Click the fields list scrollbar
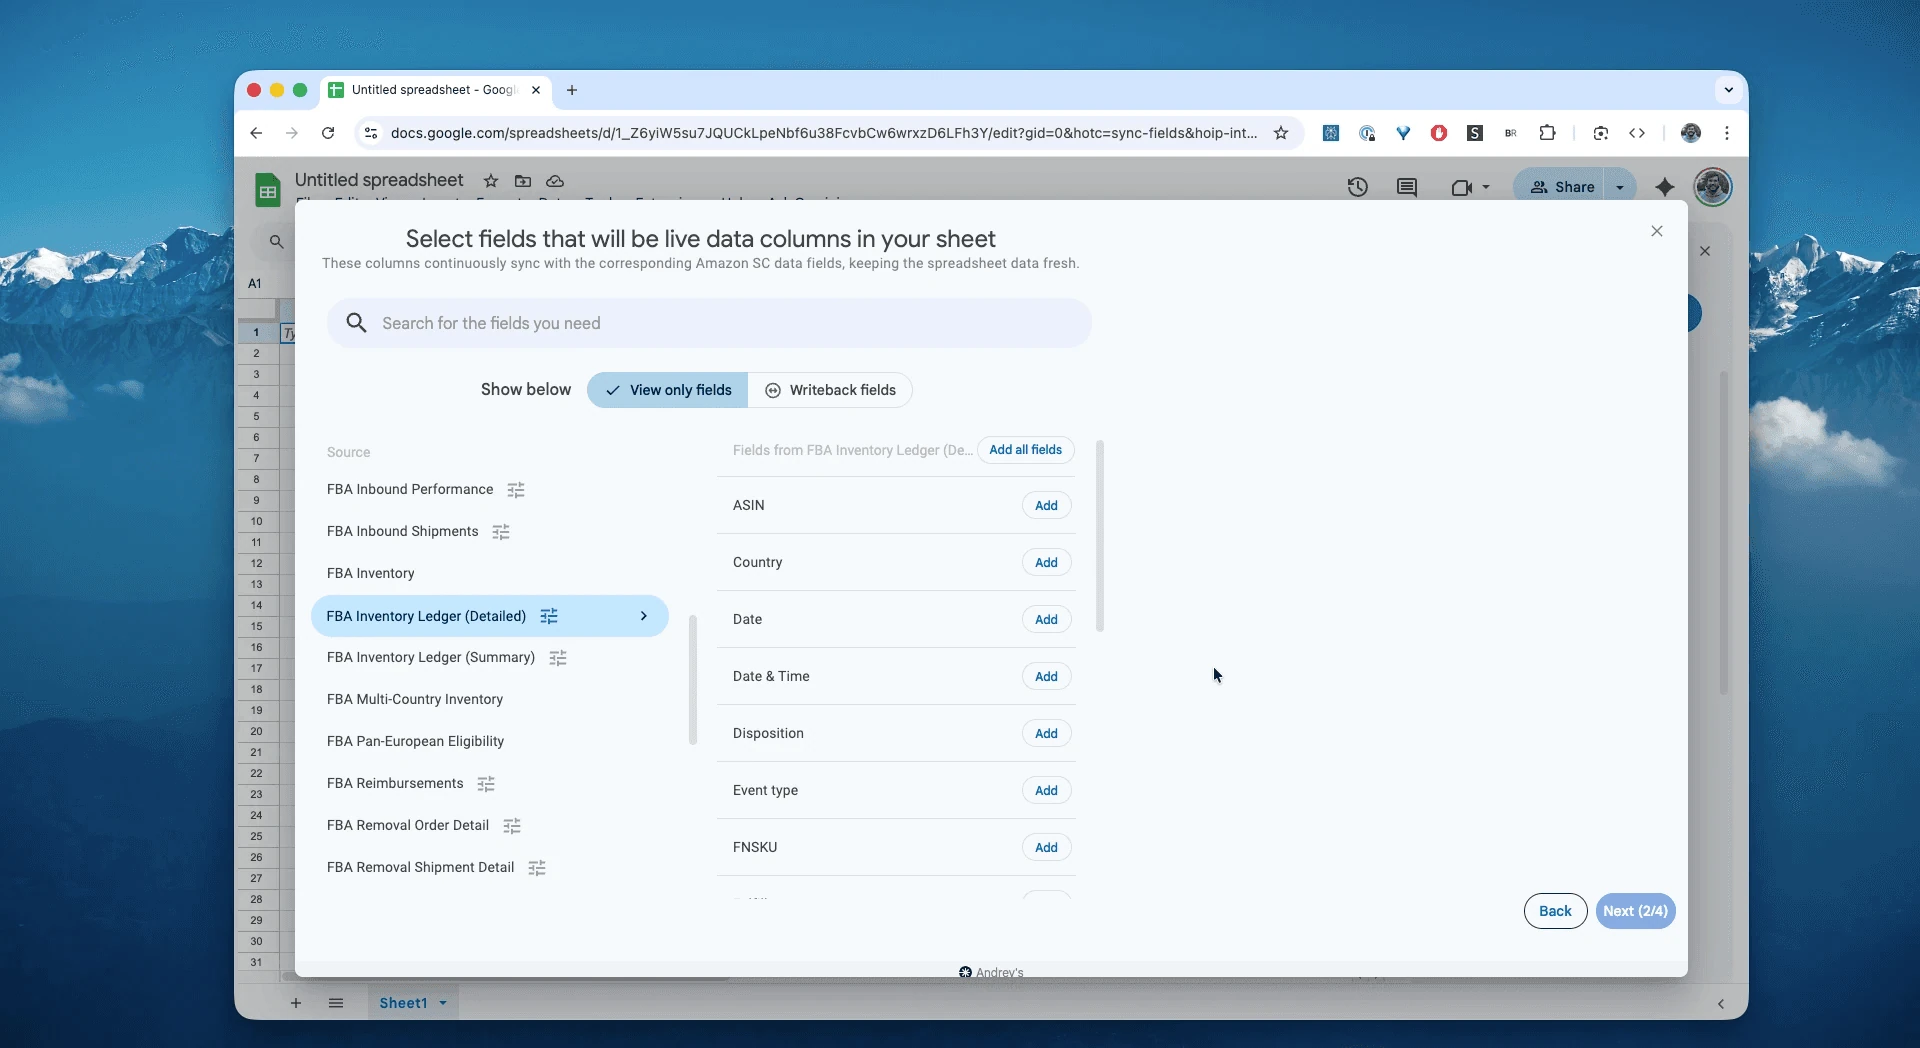The image size is (1920, 1048). click(x=1100, y=536)
